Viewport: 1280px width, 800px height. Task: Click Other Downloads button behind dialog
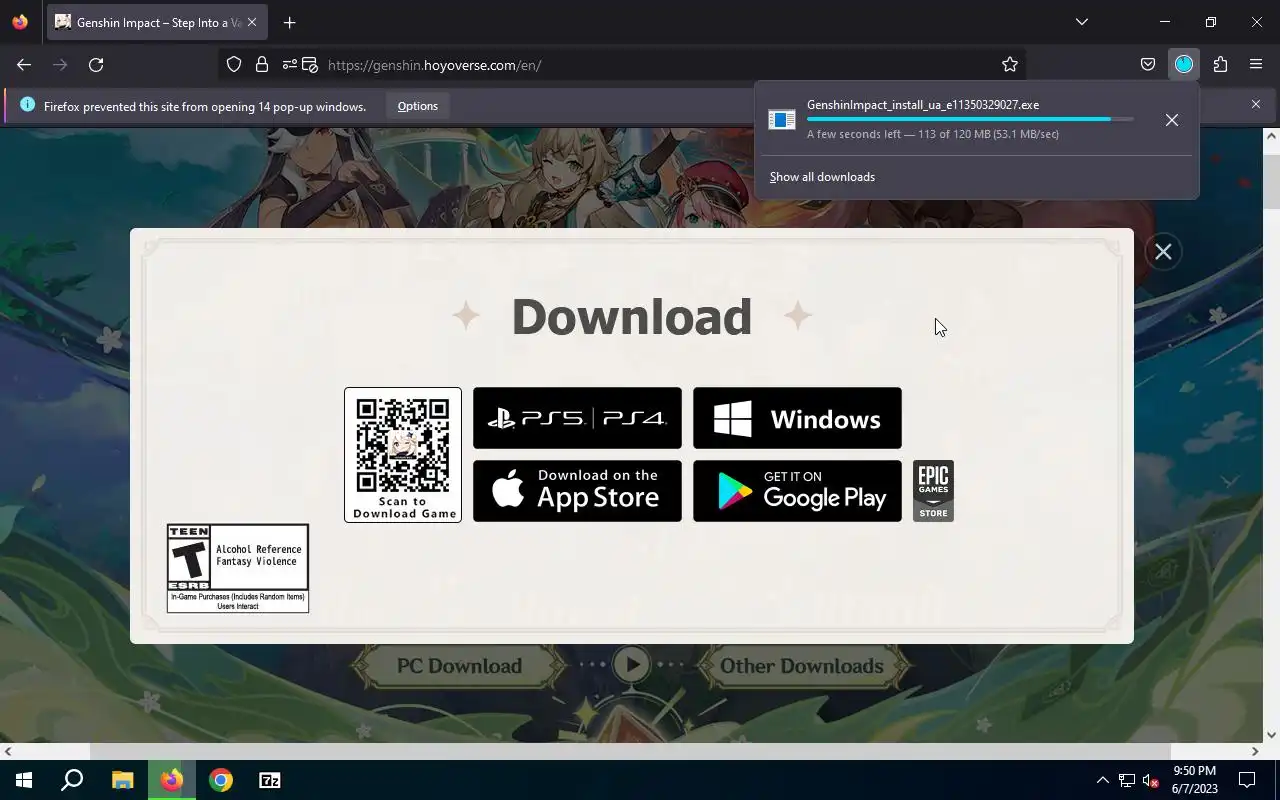[802, 666]
